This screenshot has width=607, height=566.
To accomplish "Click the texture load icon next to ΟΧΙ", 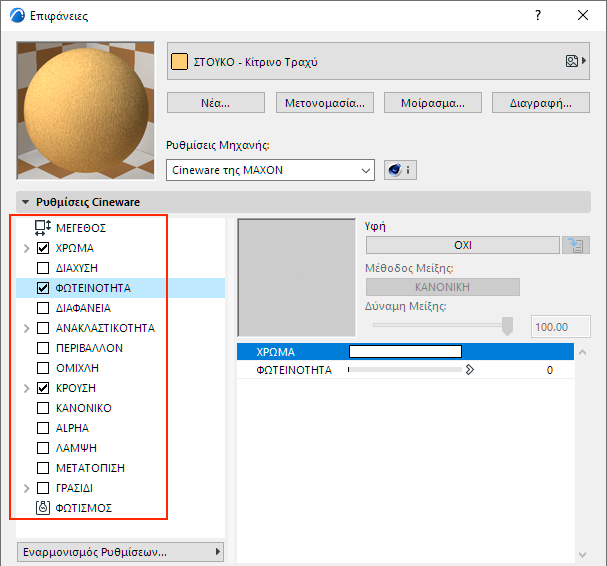I will click(576, 245).
